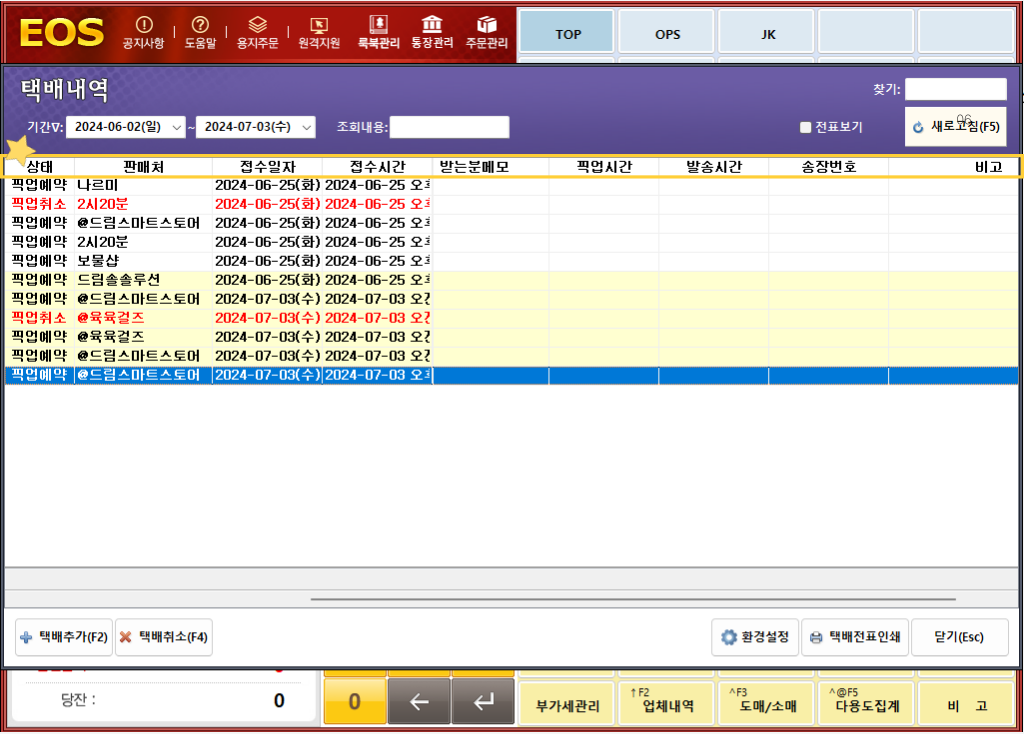
Task: Open the end date 2024-07-03 dropdown
Action: (306, 127)
